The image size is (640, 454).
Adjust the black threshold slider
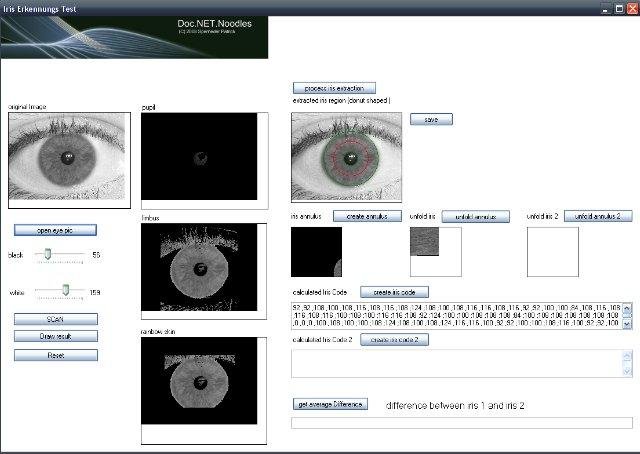pos(48,254)
